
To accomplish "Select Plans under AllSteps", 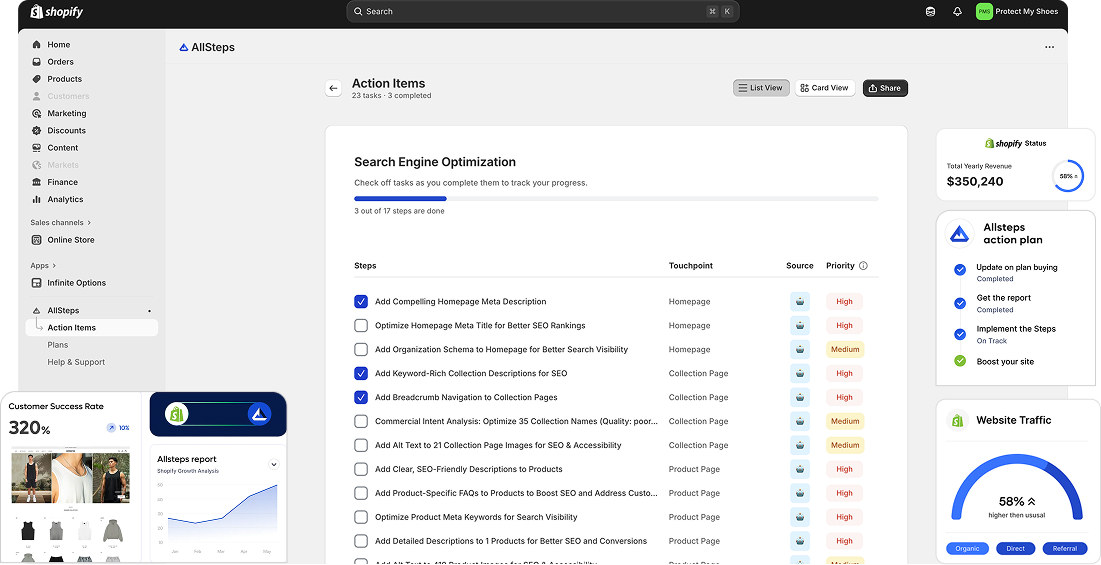I will coord(58,345).
